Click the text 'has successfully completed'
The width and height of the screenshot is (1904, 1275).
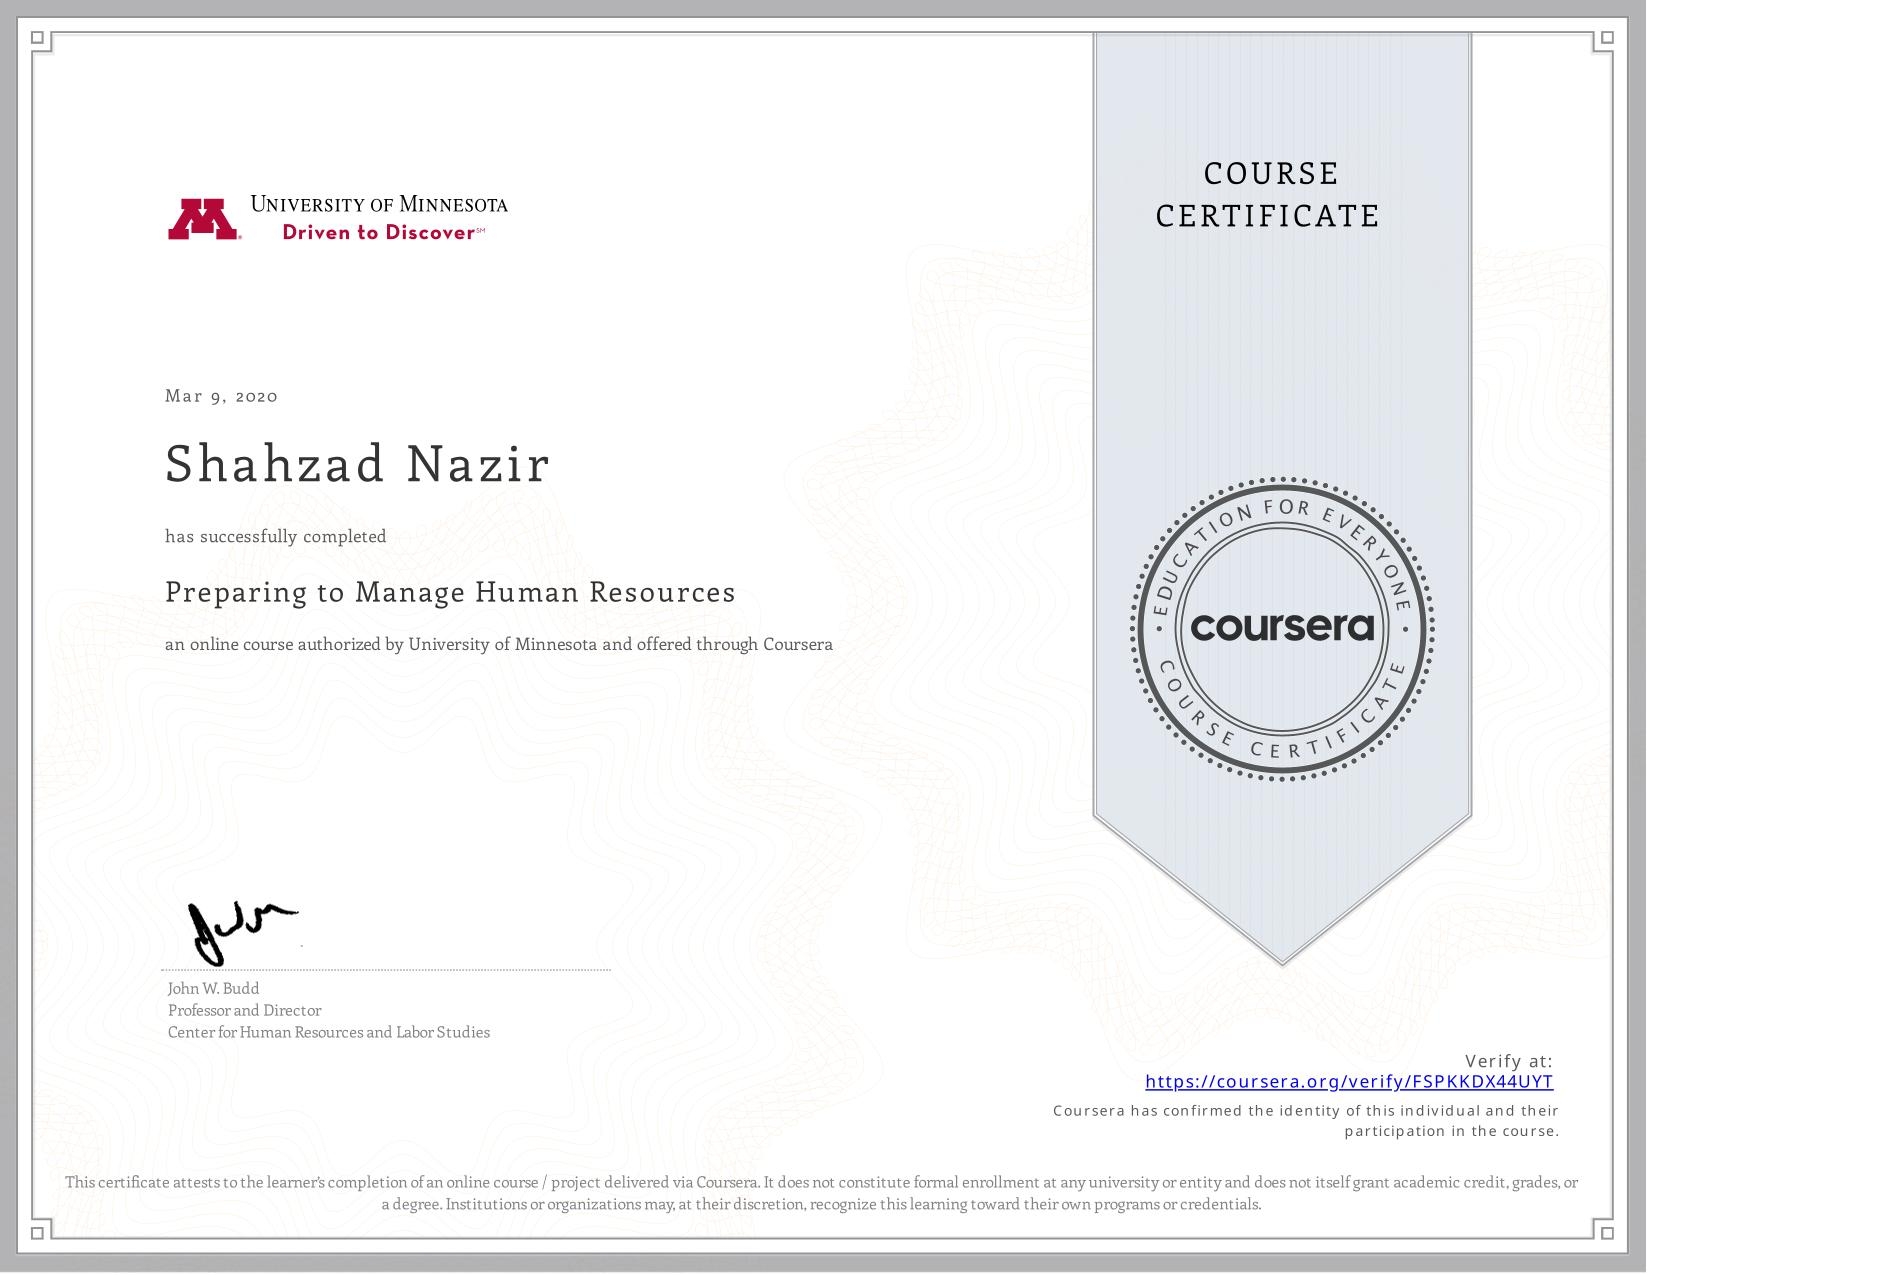[x=276, y=537]
